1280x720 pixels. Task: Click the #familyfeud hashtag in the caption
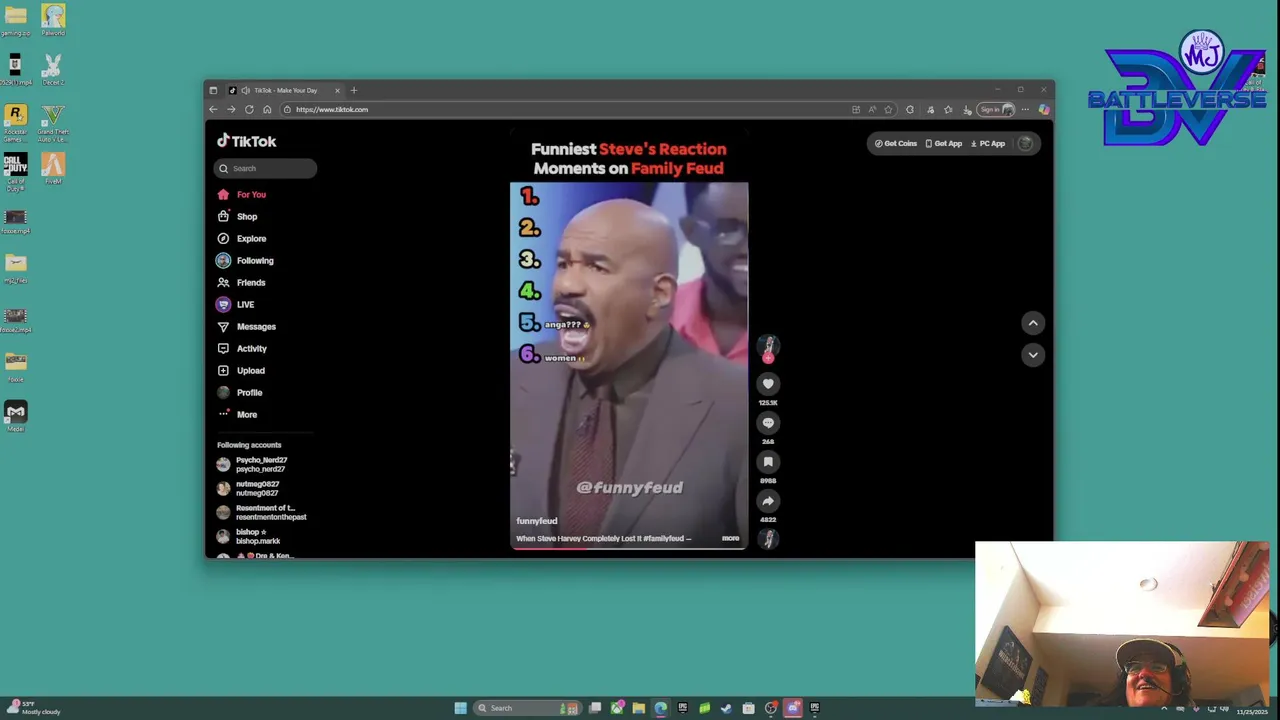pyautogui.click(x=663, y=539)
